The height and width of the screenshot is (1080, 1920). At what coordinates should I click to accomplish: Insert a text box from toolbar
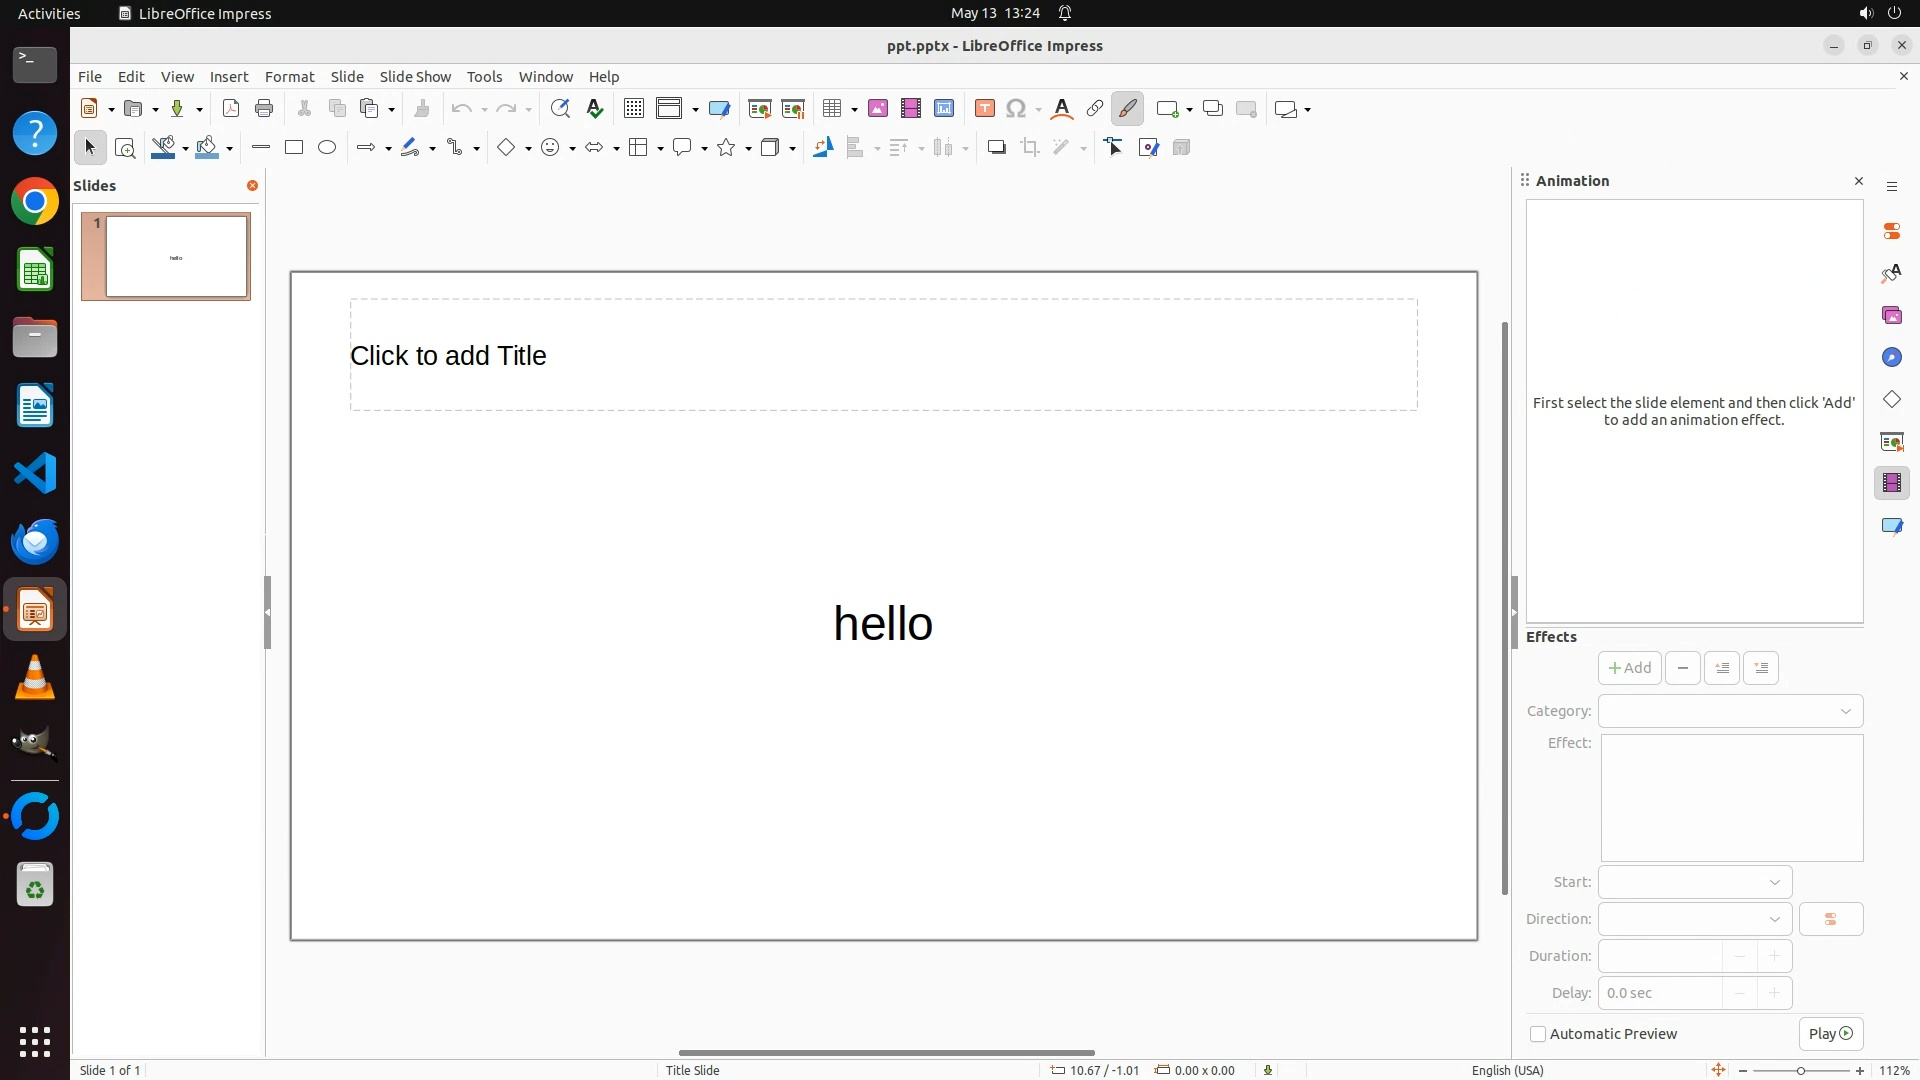pyautogui.click(x=984, y=109)
